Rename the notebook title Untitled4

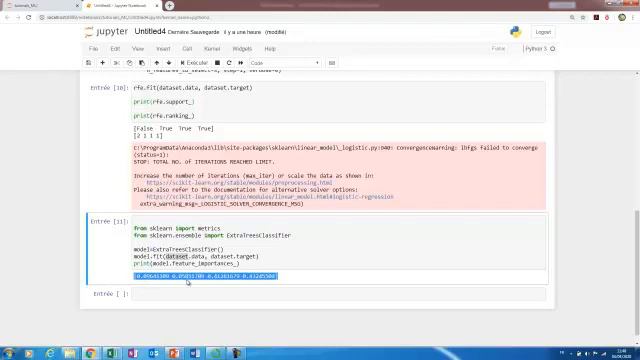(150, 31)
